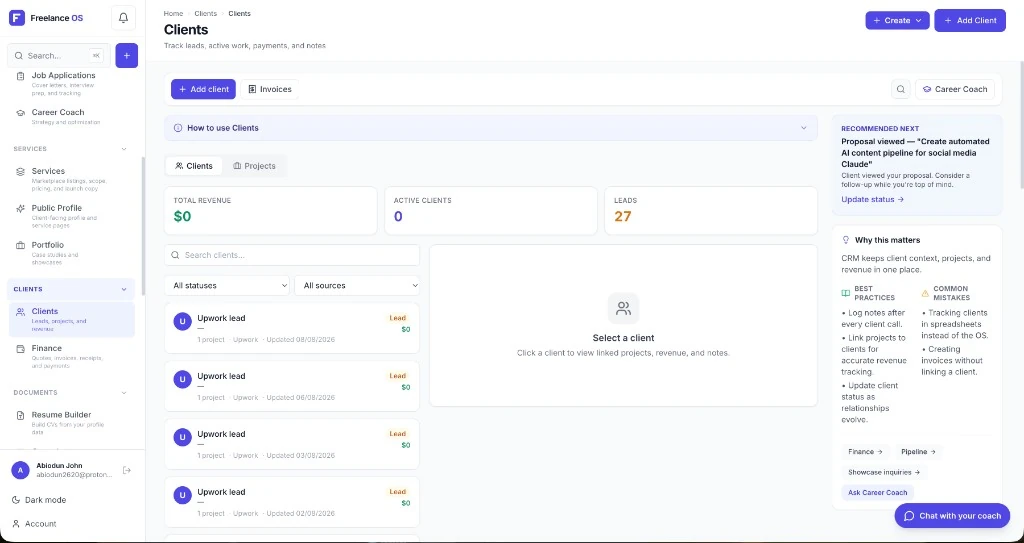Select the Upwork lead updated 02/08/2026

pyautogui.click(x=292, y=501)
